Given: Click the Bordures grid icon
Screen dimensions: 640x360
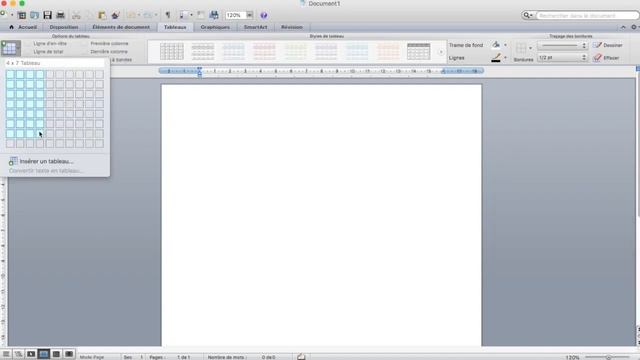Looking at the screenshot, I should tap(521, 49).
